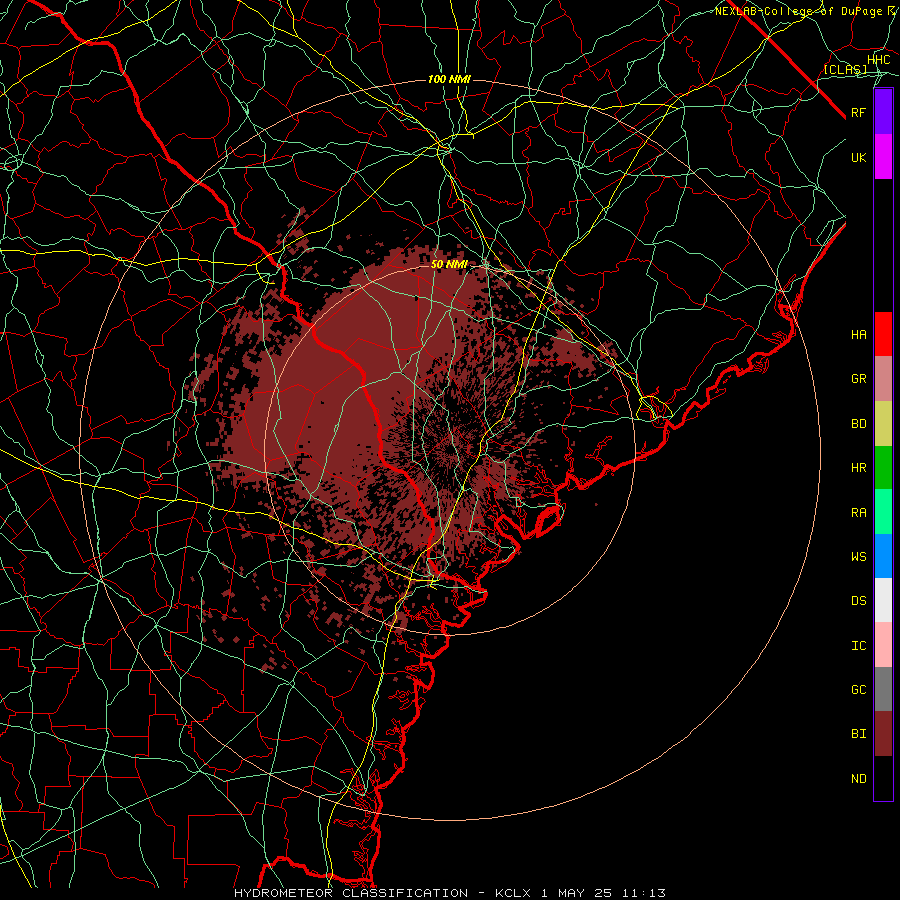The image size is (900, 900).
Task: Click the DS white legend swatch
Action: click(x=883, y=600)
